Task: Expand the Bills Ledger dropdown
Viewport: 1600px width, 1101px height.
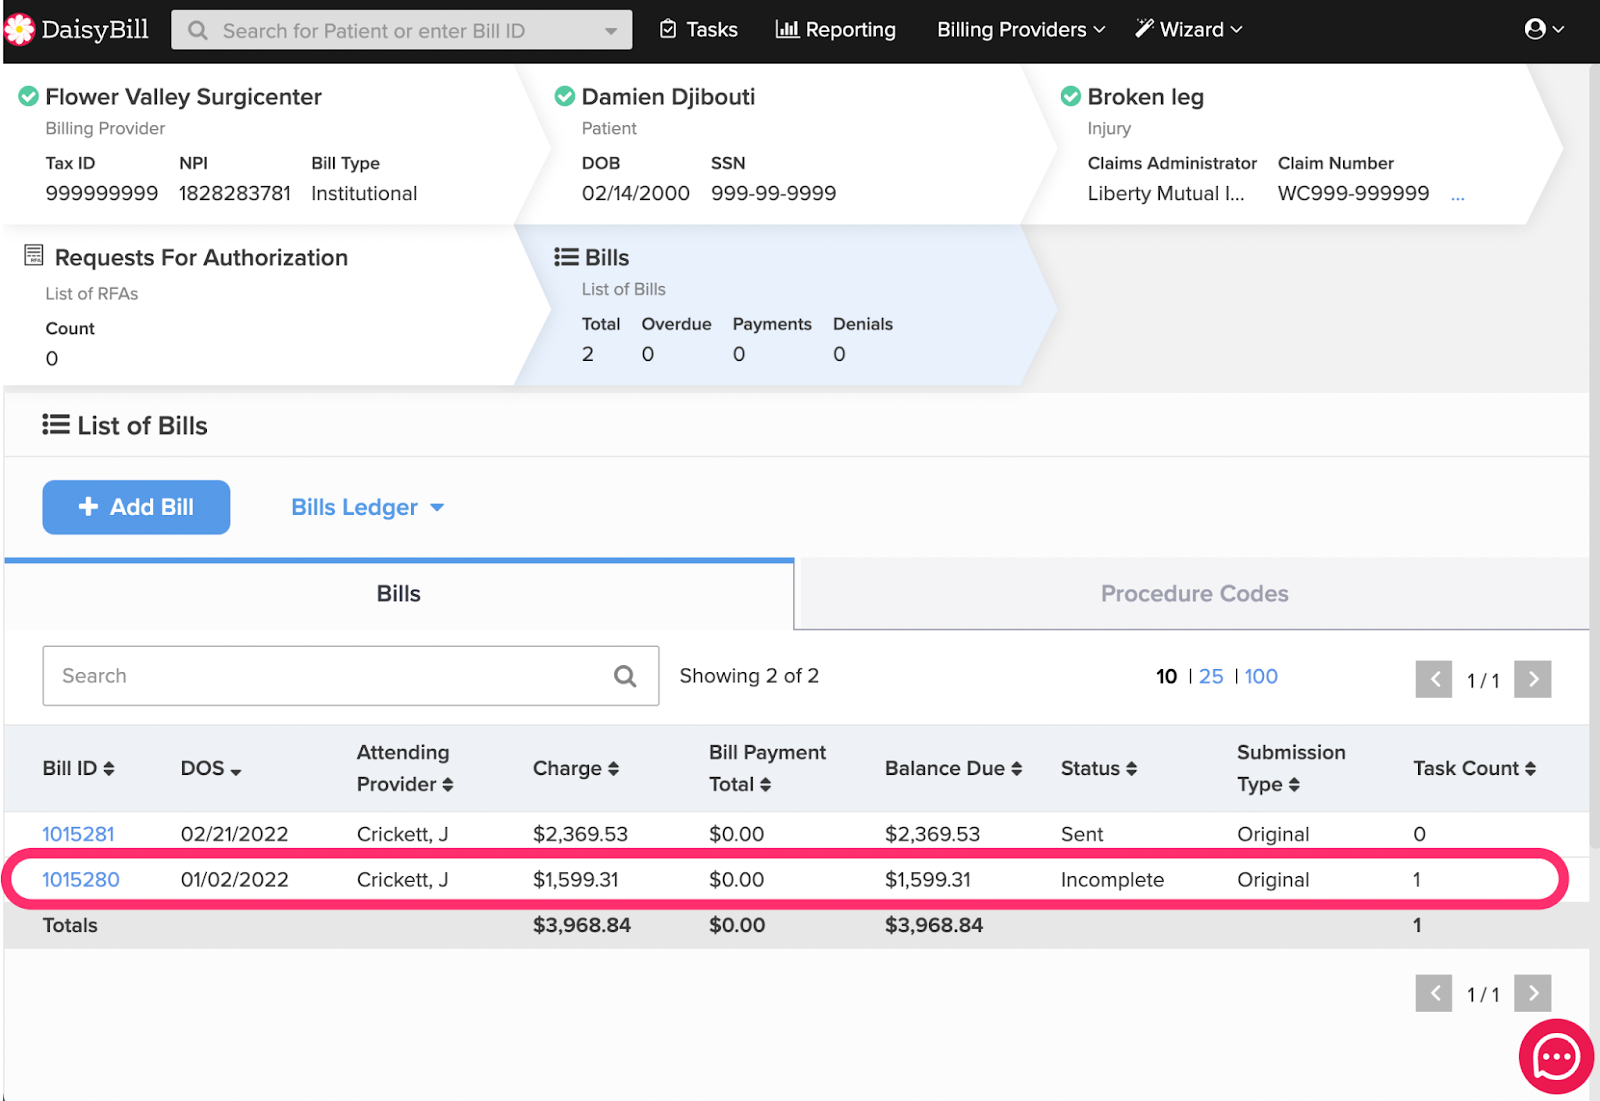Action: point(367,508)
